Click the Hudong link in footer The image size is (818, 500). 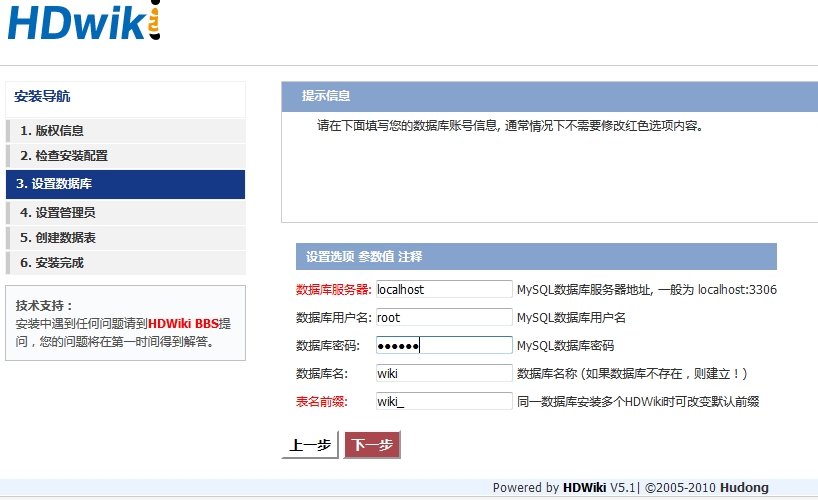(x=743, y=488)
